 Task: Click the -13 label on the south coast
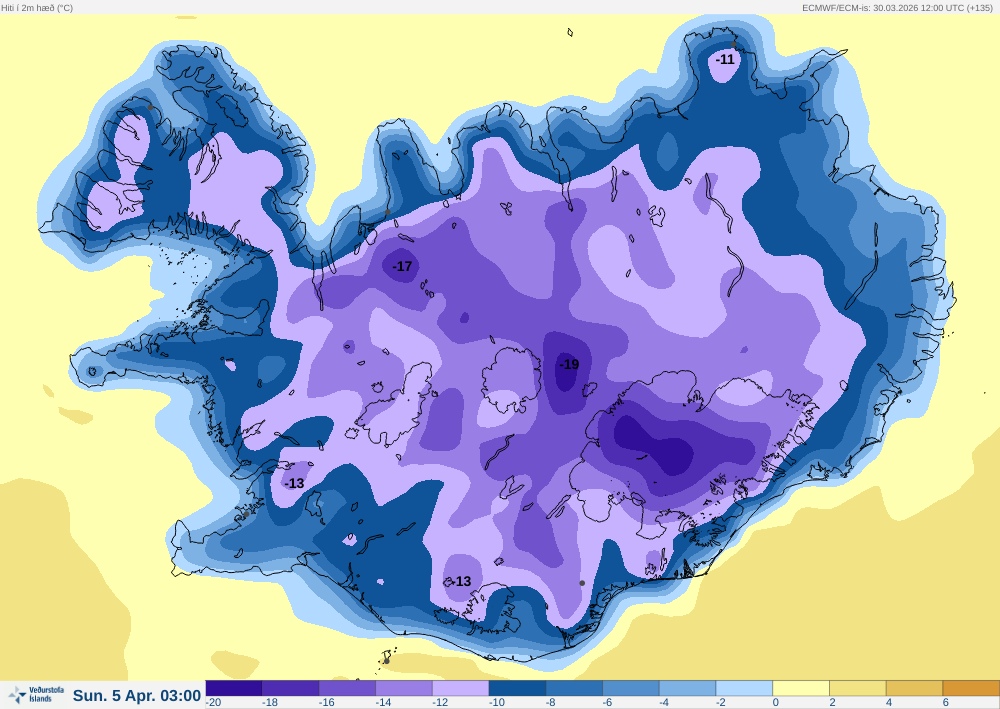[x=462, y=581]
